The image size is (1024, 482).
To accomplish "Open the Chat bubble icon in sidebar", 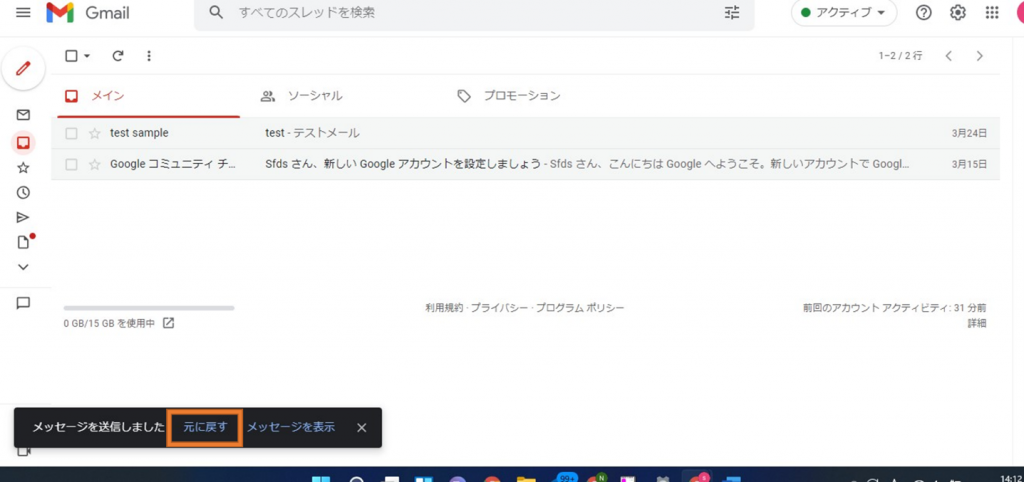I will click(x=23, y=303).
